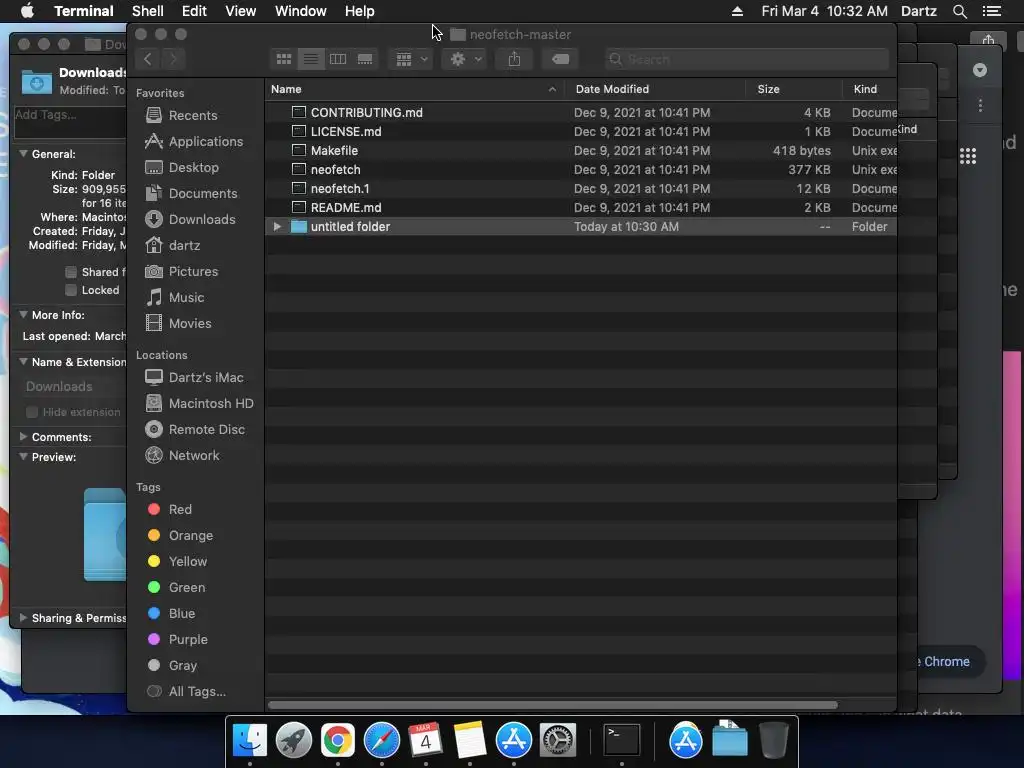
Task: Click the Edit Tags toolbar button
Action: click(x=560, y=59)
